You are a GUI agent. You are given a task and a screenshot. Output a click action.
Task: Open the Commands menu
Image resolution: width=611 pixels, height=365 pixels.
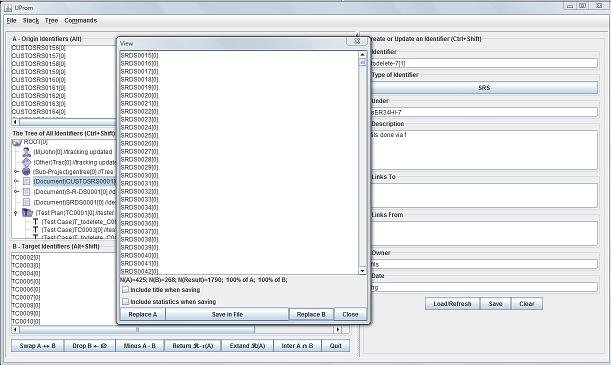click(81, 21)
